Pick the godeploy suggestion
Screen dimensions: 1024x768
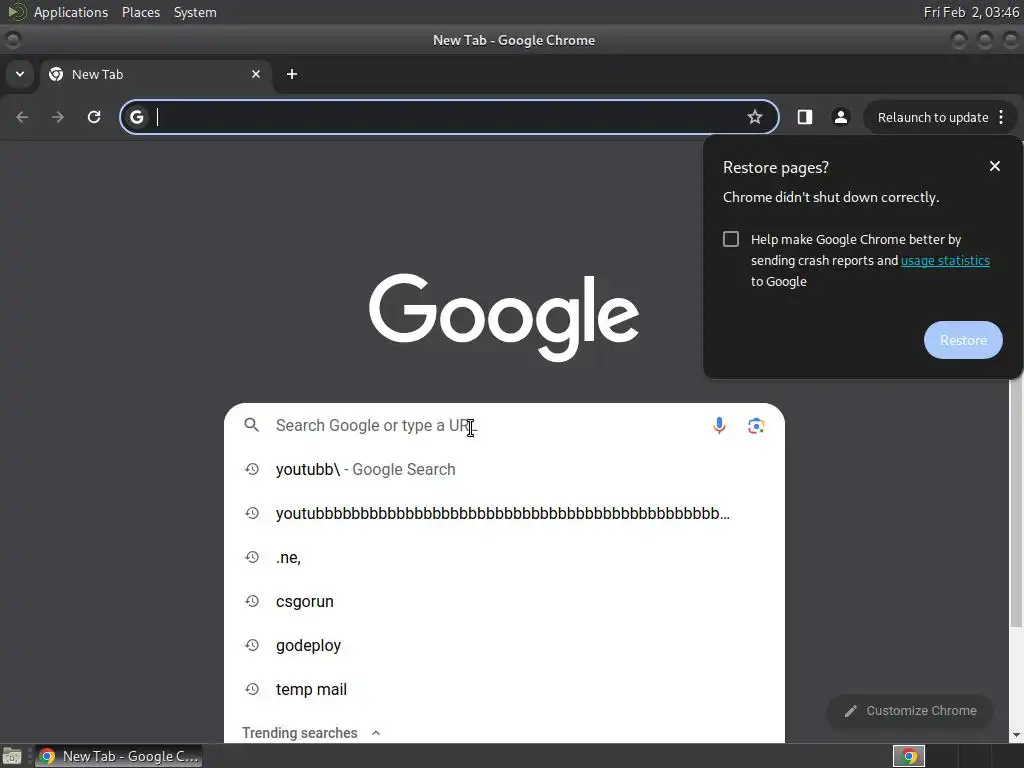coord(504,645)
